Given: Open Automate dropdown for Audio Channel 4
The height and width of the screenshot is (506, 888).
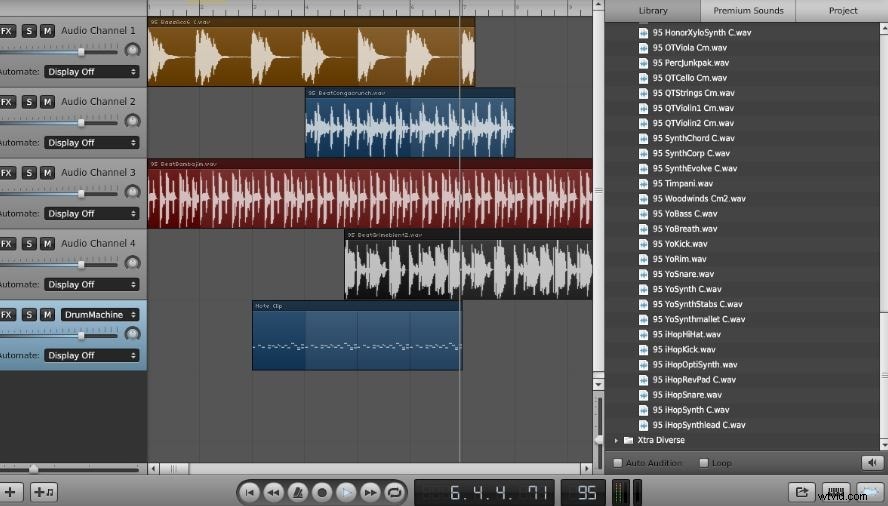Looking at the screenshot, I should click(x=91, y=284).
